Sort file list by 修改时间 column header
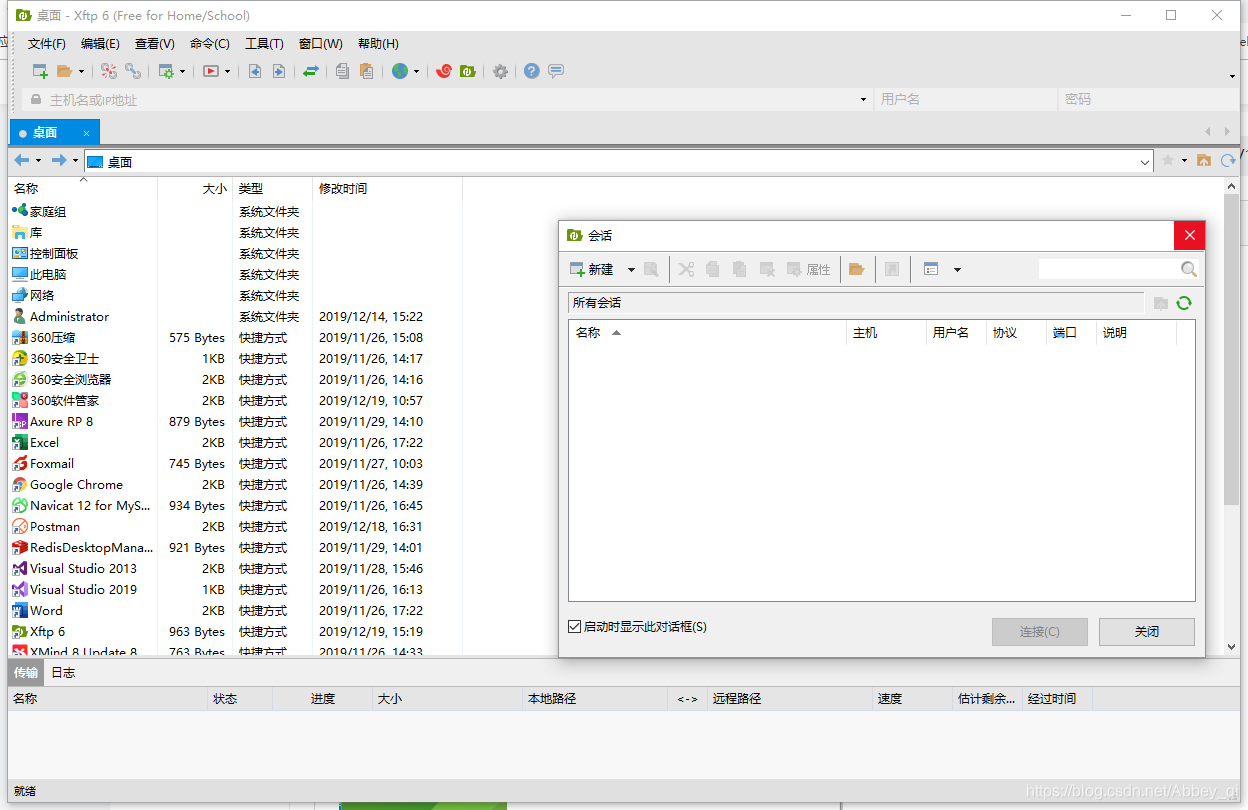Screen dimensions: 1248x810 [387, 188]
